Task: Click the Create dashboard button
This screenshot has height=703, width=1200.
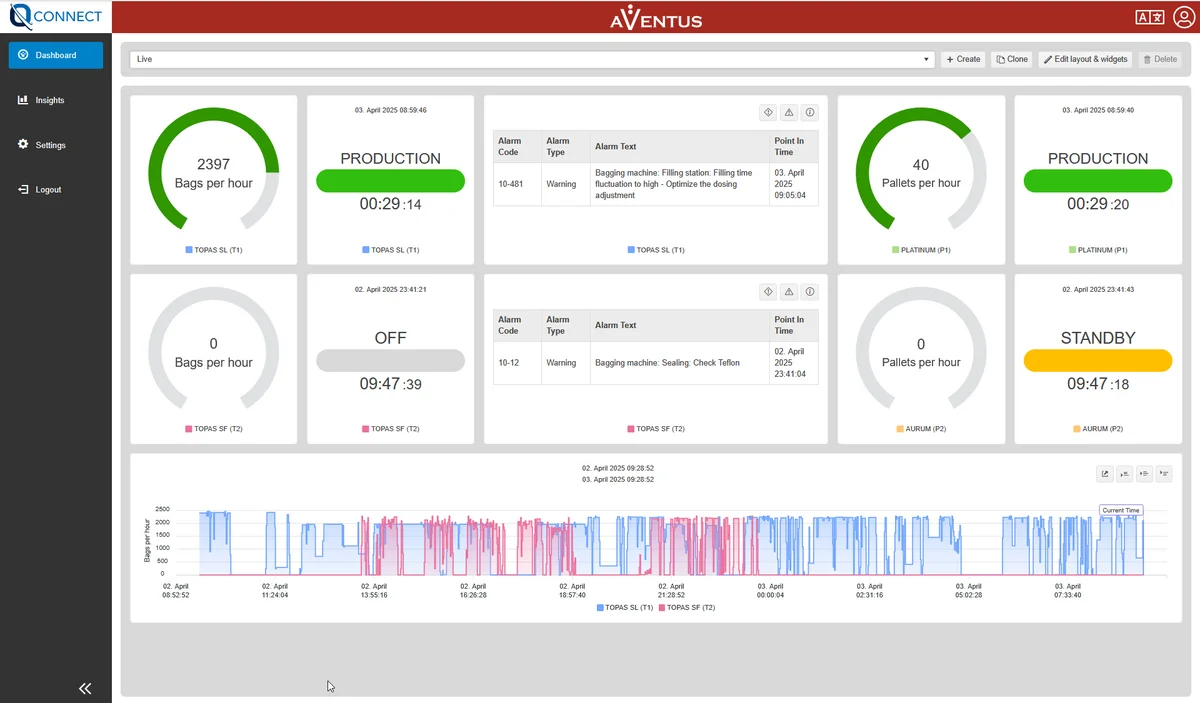Action: 963,59
